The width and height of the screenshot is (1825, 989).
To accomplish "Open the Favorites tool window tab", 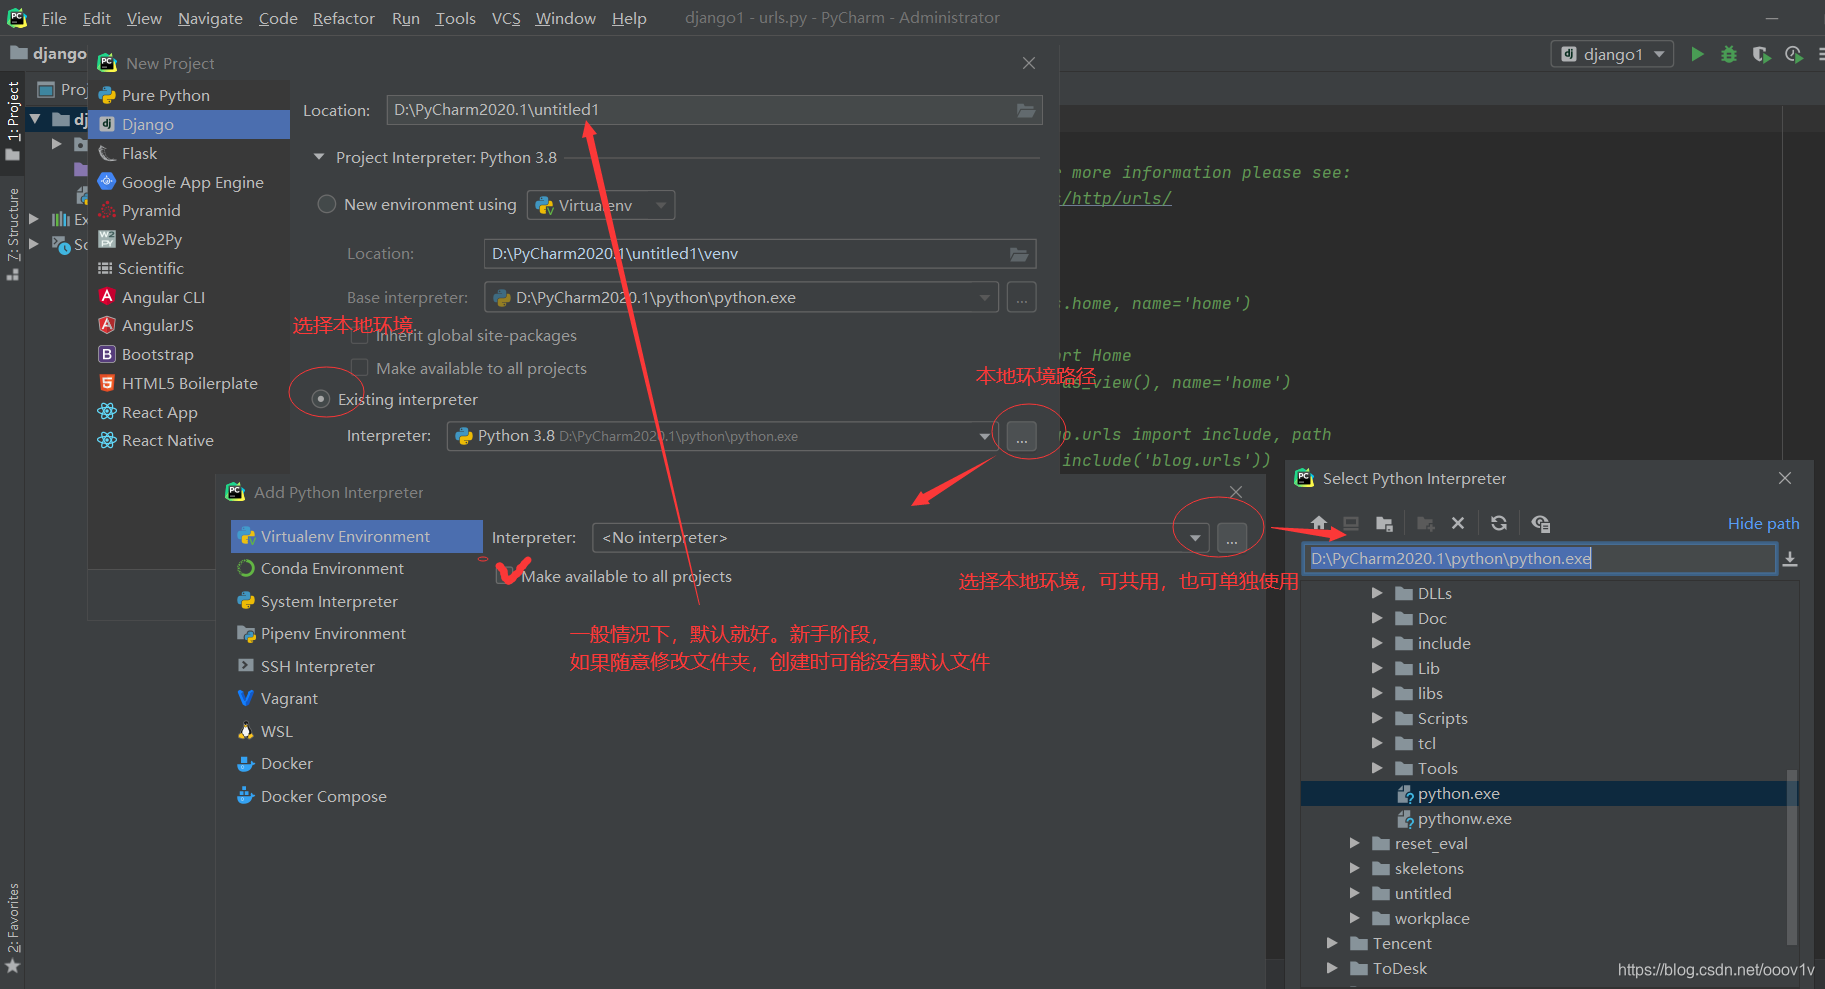I will click(x=13, y=928).
